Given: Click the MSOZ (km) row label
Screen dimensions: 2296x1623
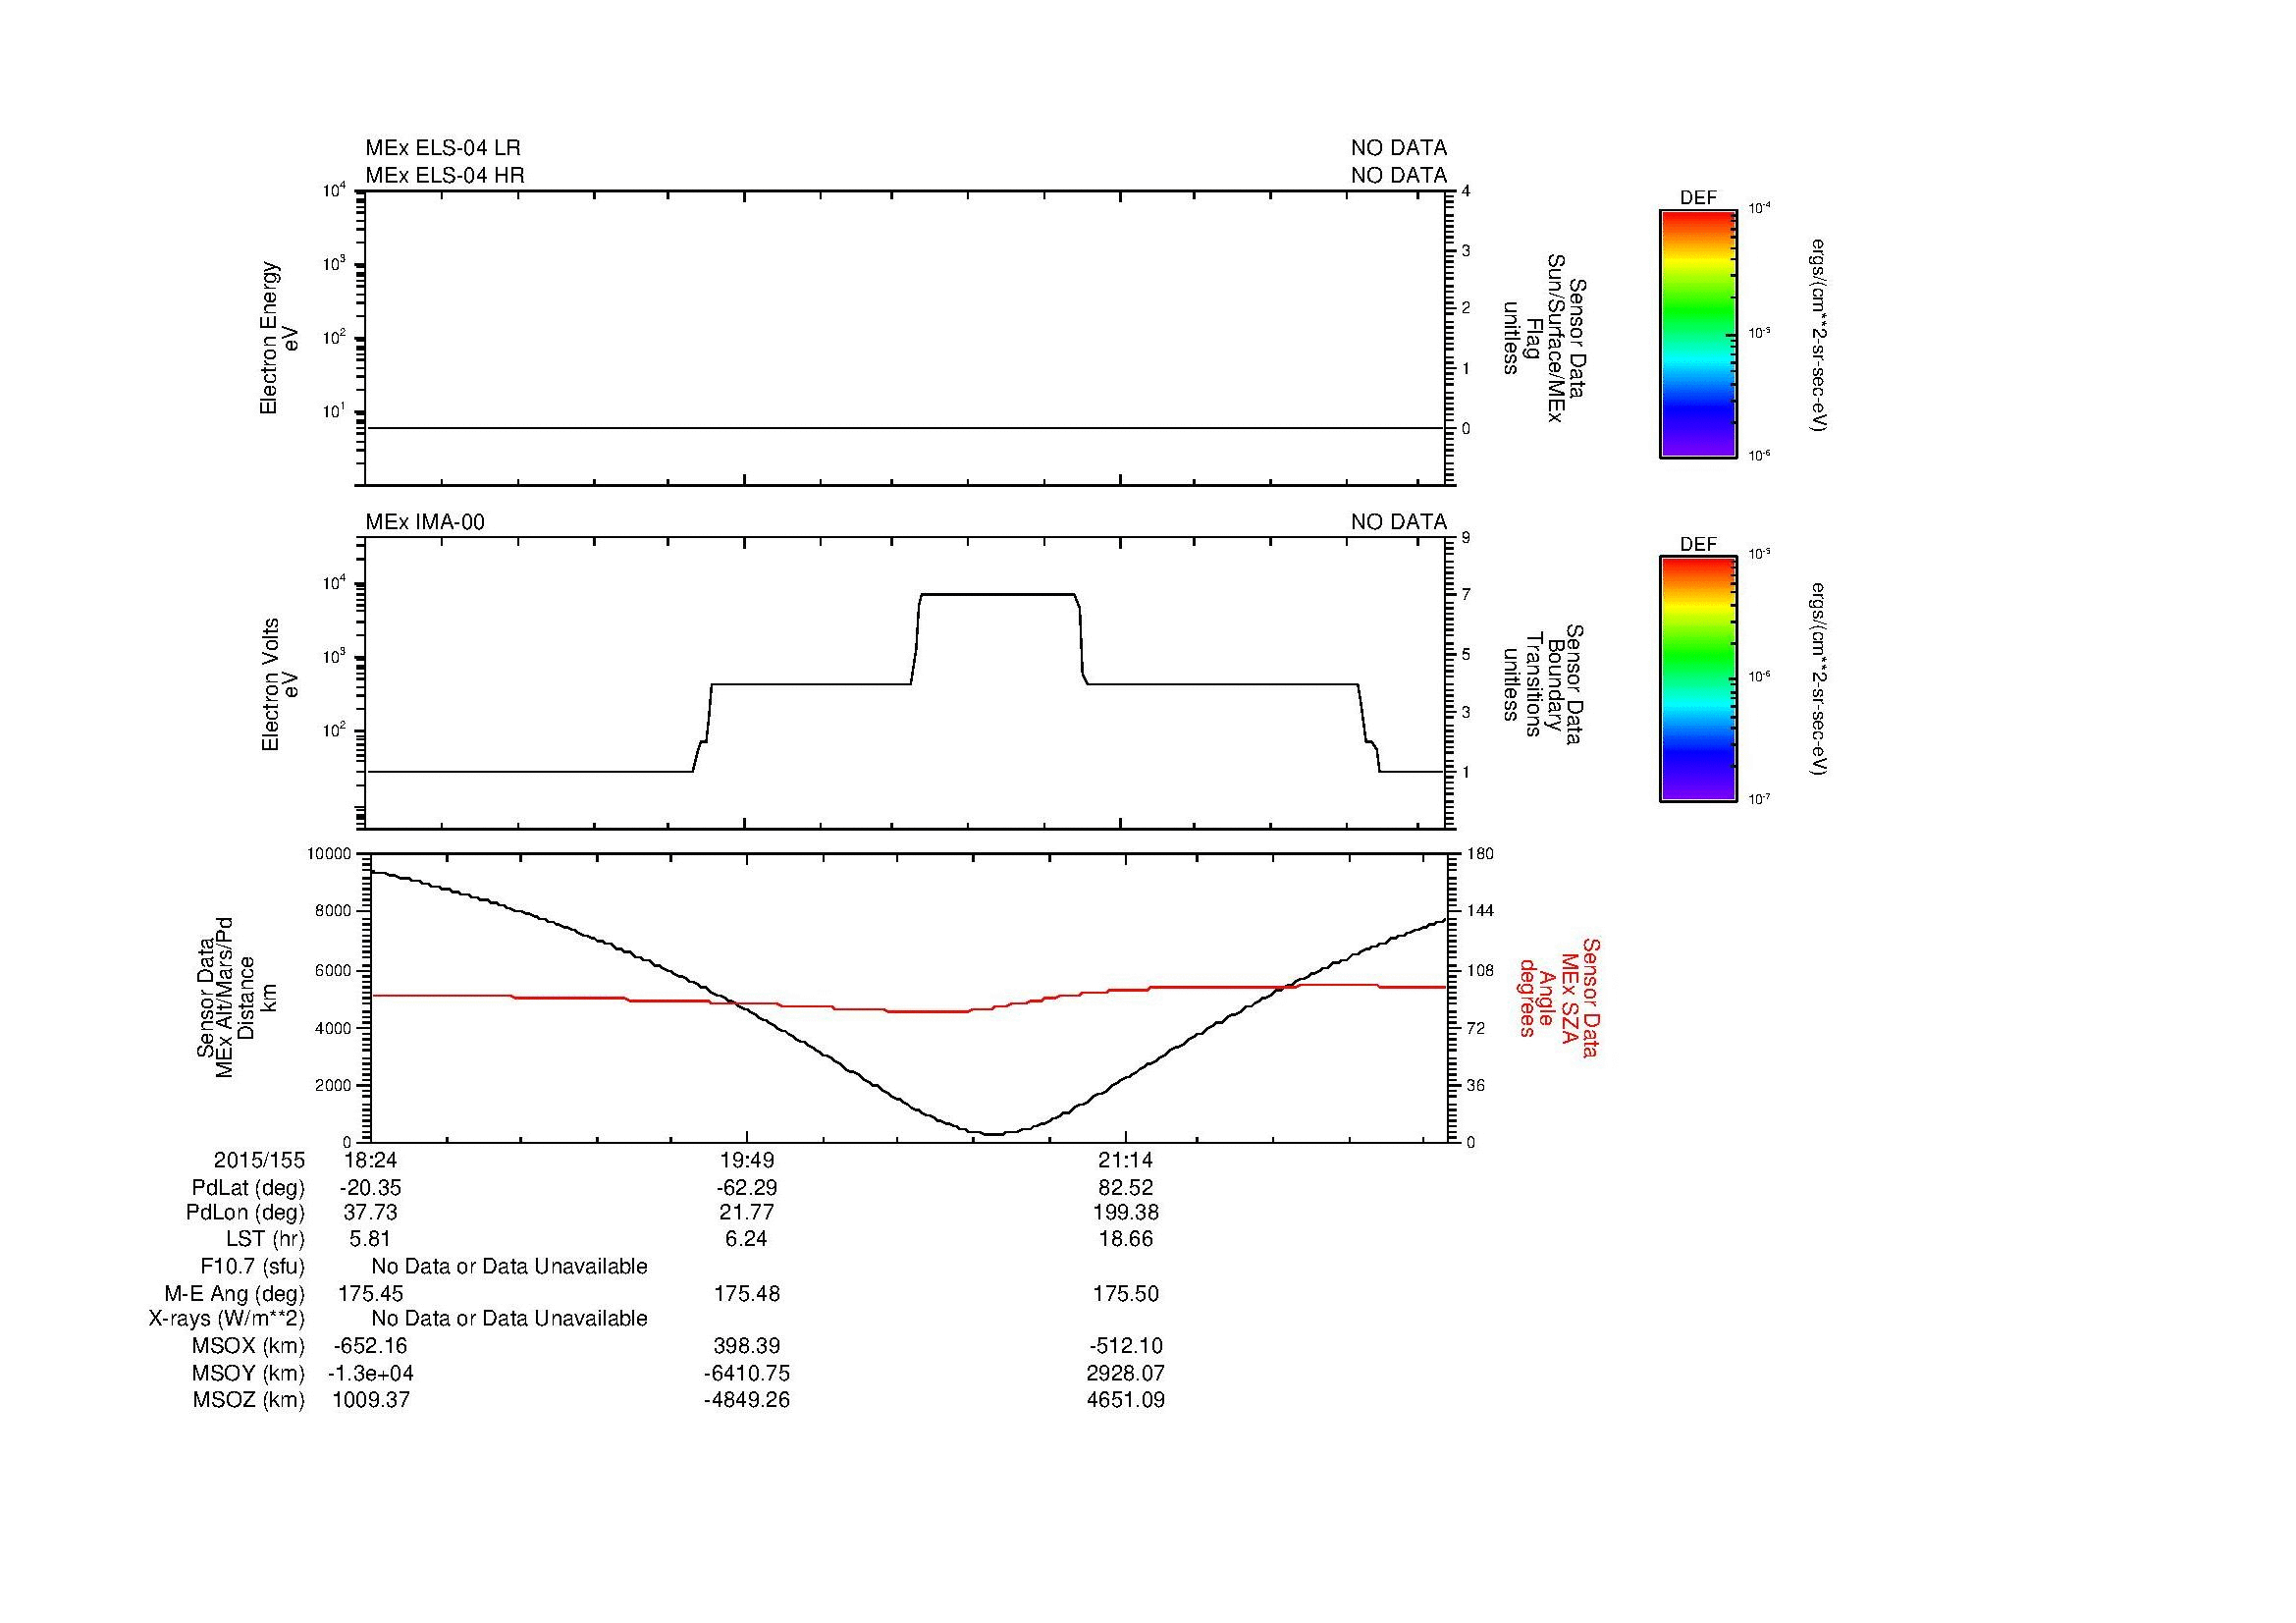Looking at the screenshot, I should (248, 1399).
